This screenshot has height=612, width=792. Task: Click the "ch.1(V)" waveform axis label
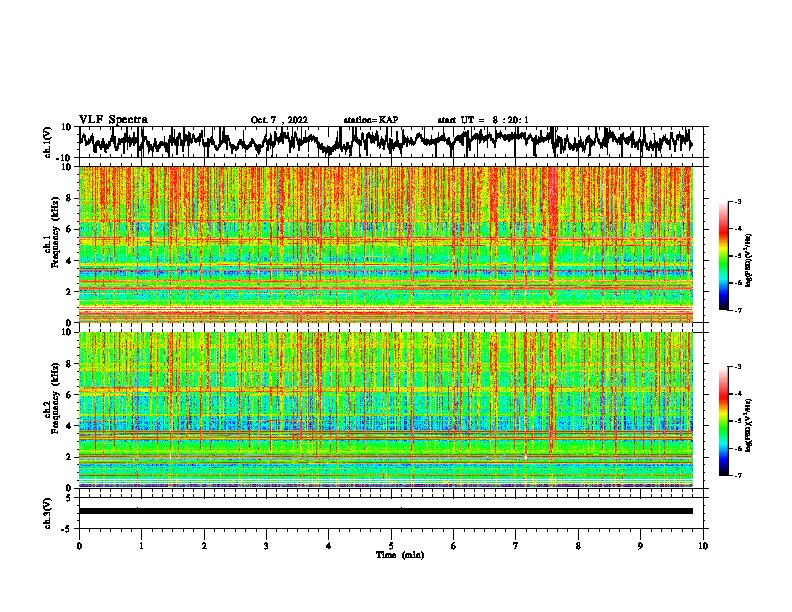pyautogui.click(x=48, y=142)
